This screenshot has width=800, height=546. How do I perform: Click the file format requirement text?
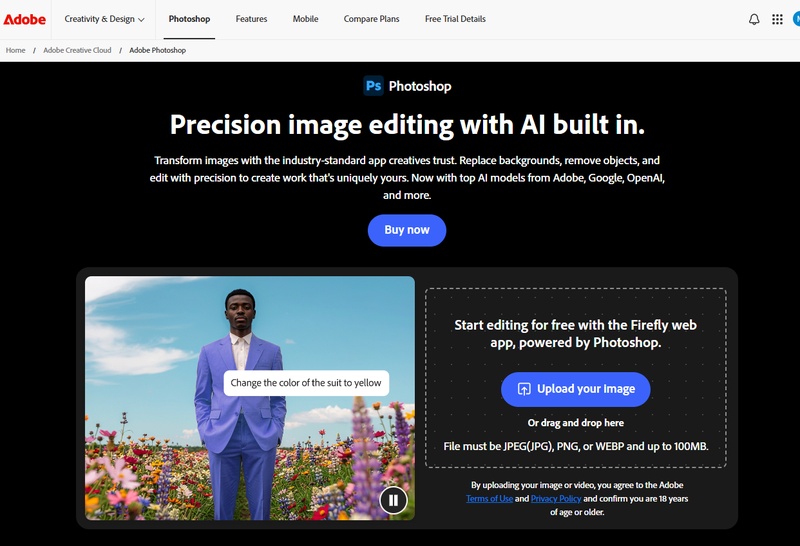(576, 446)
